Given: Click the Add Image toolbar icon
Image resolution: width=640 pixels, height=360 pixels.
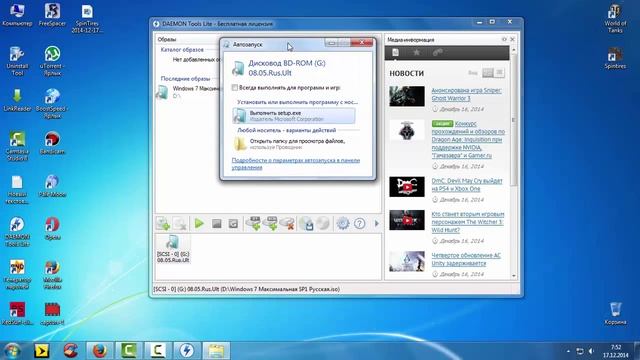Looking at the screenshot, I should (x=163, y=223).
